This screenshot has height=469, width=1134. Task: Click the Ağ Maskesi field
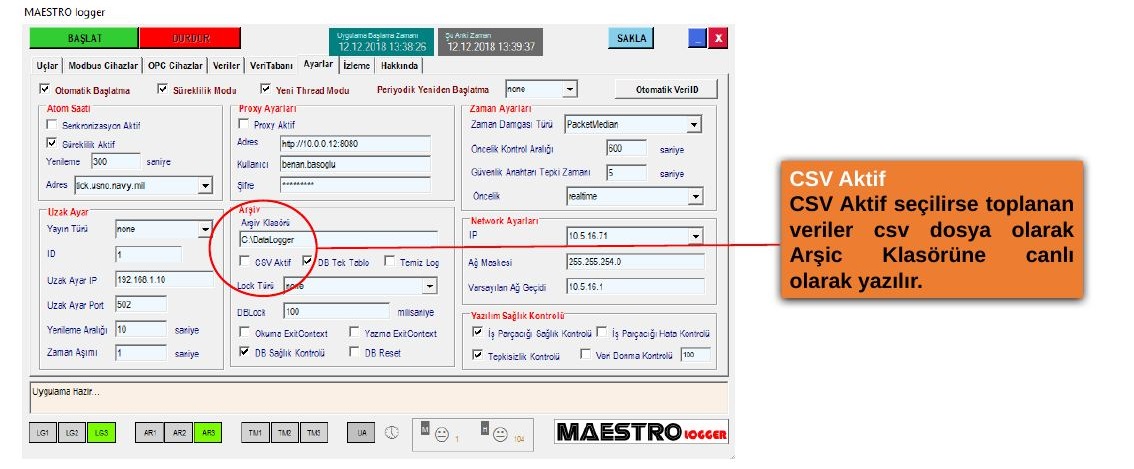(x=635, y=261)
